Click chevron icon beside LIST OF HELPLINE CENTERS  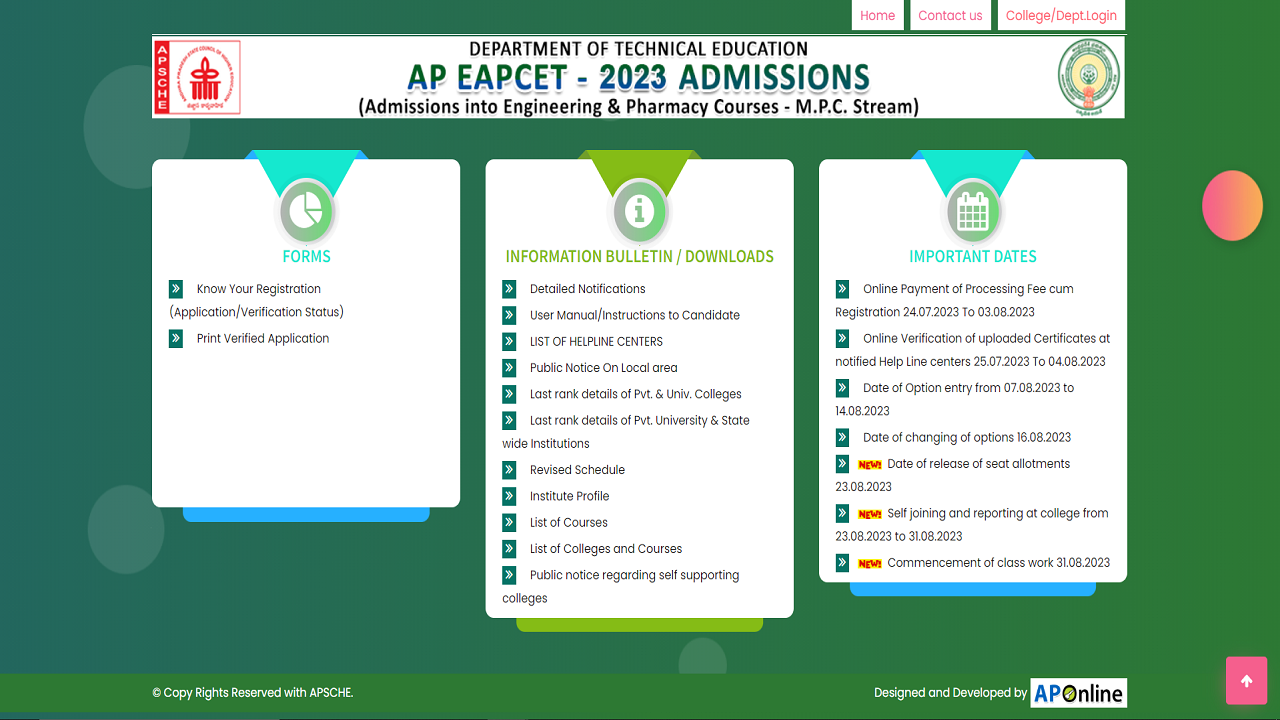pyautogui.click(x=509, y=341)
